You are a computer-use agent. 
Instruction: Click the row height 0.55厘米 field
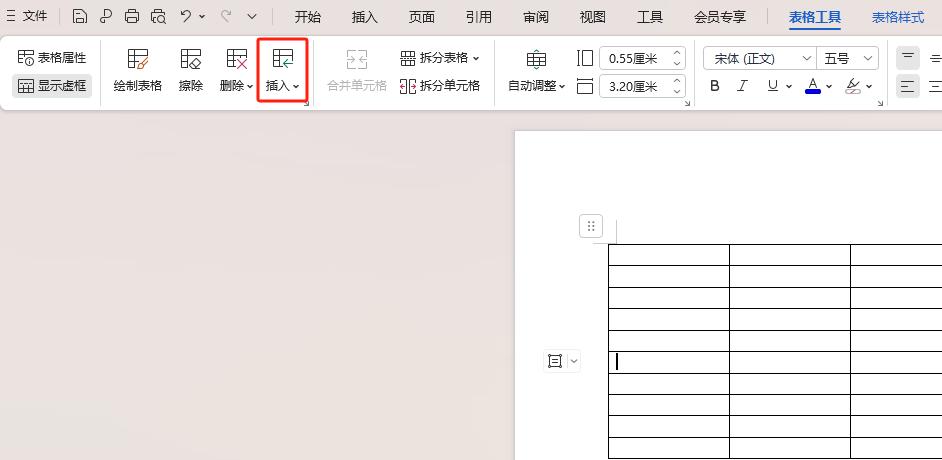point(632,58)
